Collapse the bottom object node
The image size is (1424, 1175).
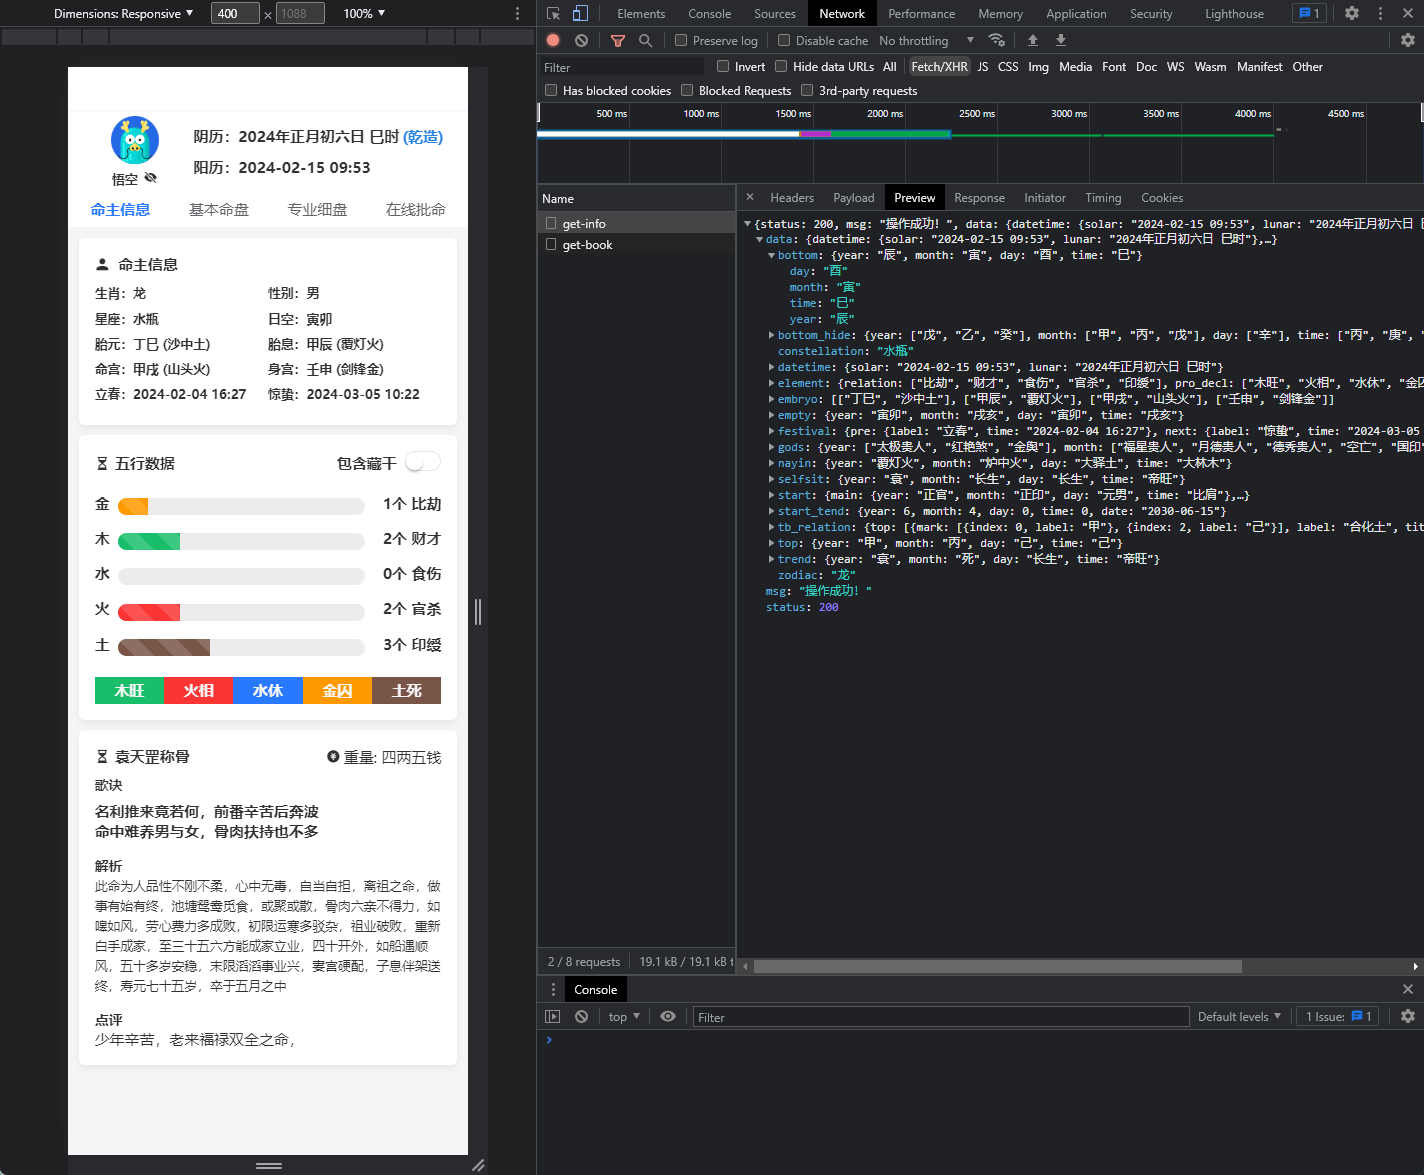(x=771, y=255)
